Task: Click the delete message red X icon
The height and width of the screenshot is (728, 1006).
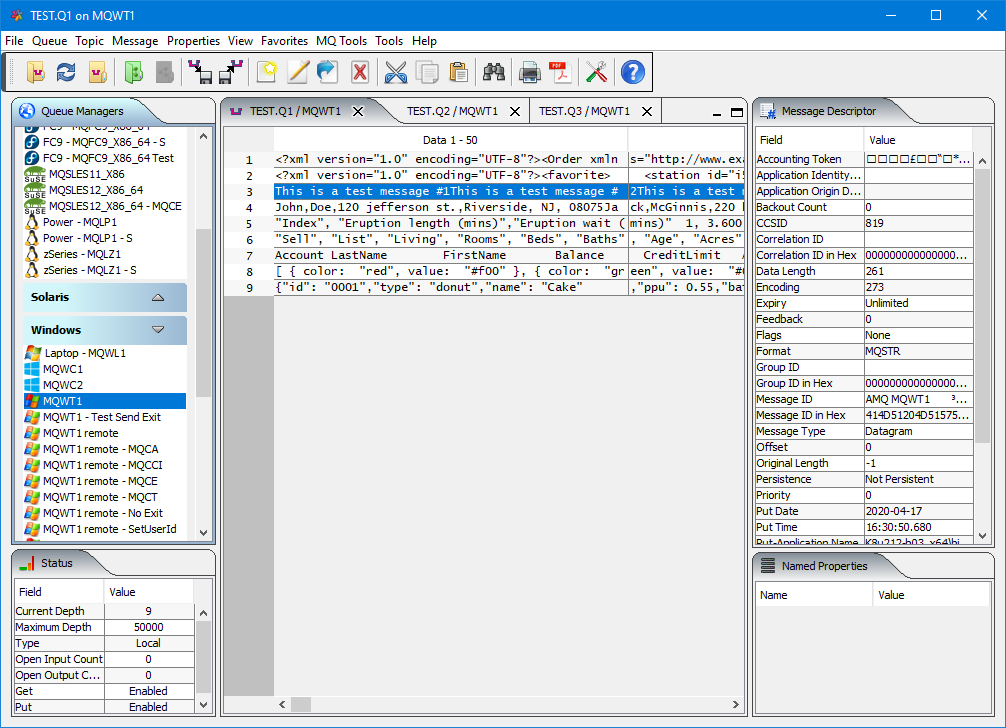Action: pos(360,72)
